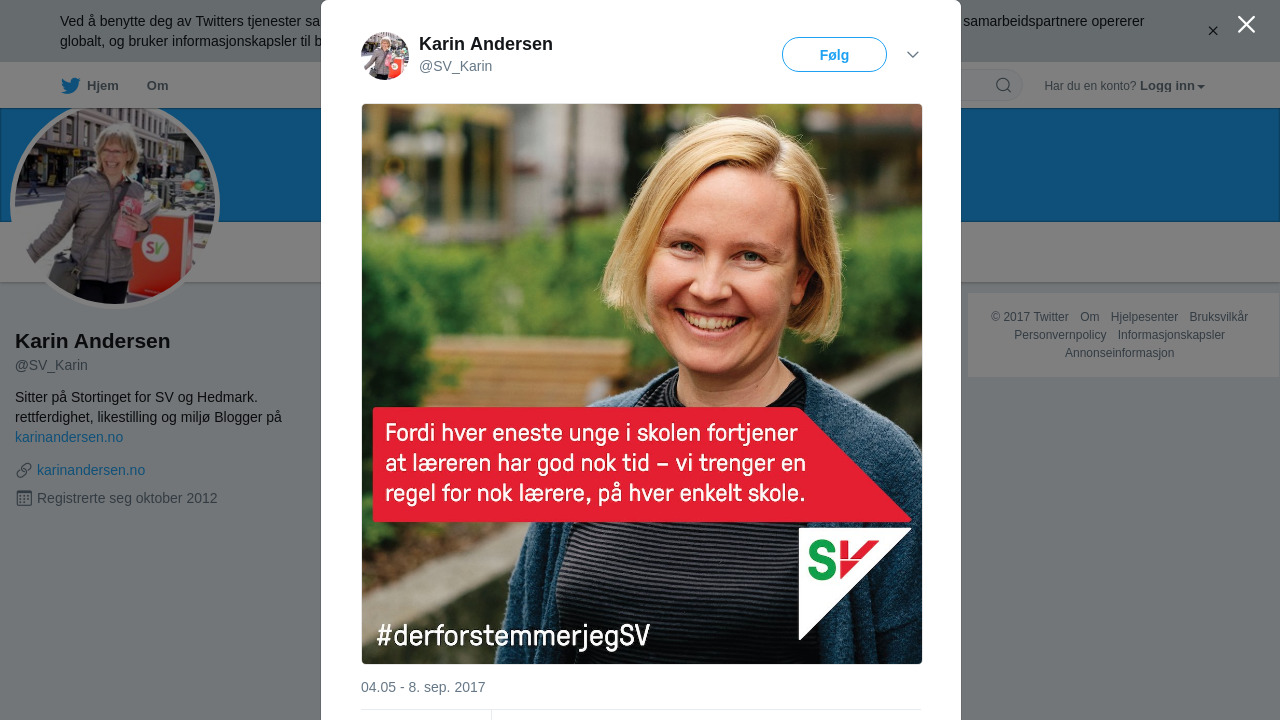
Task: Open the Hjelpesenter footer link
Action: [x=1144, y=317]
